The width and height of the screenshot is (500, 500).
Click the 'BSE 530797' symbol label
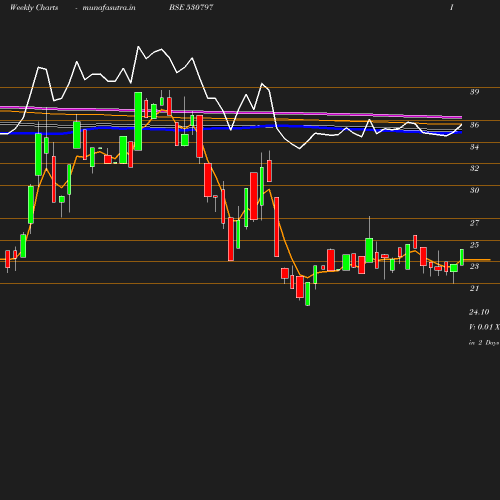click(x=191, y=7)
